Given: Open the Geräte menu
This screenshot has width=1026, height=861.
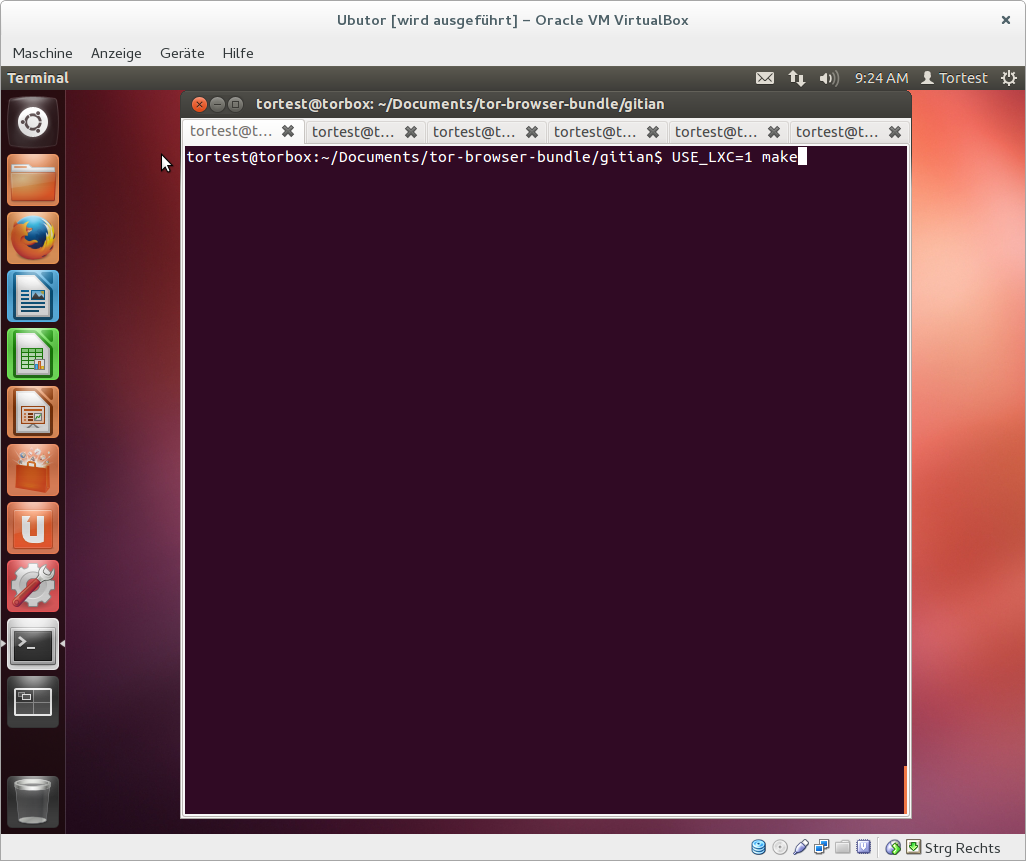Looking at the screenshot, I should (x=182, y=53).
